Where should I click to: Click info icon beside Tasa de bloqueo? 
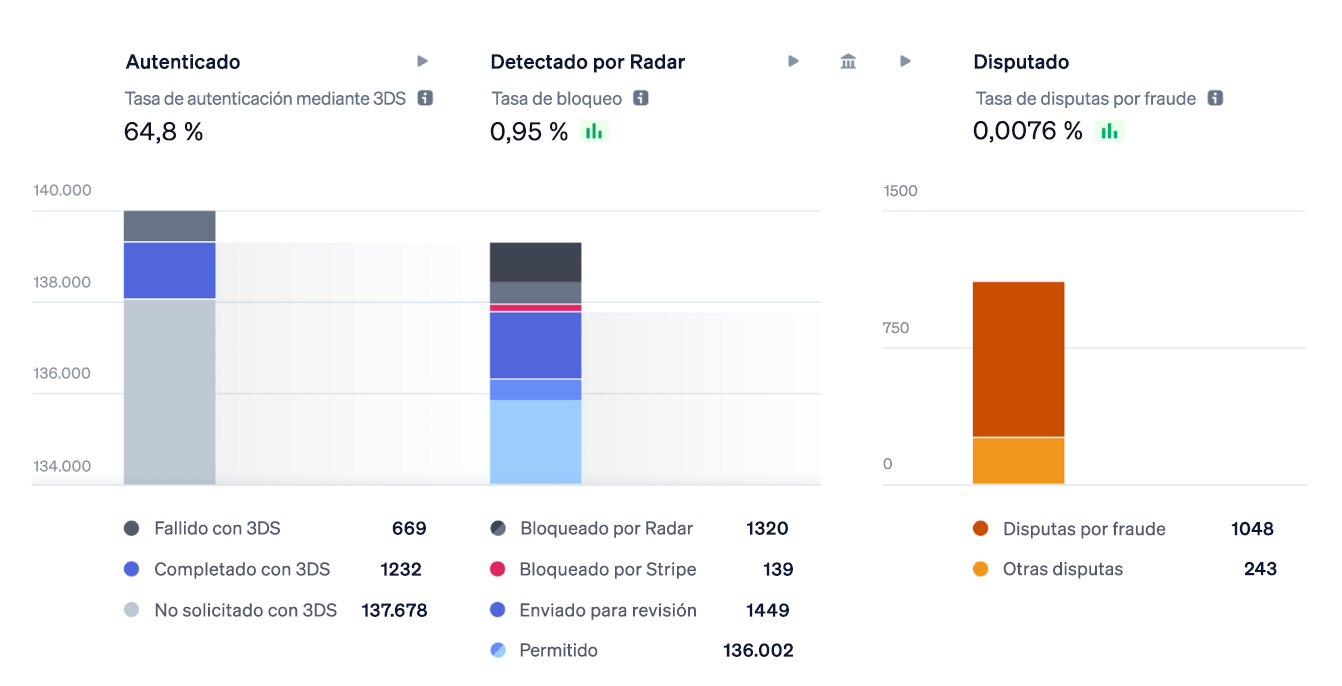pyautogui.click(x=641, y=98)
